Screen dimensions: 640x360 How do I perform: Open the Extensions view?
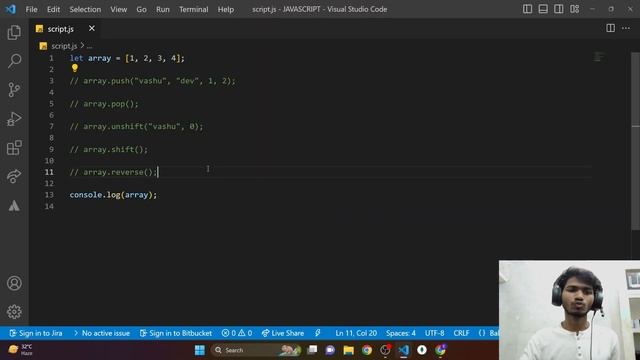click(14, 148)
